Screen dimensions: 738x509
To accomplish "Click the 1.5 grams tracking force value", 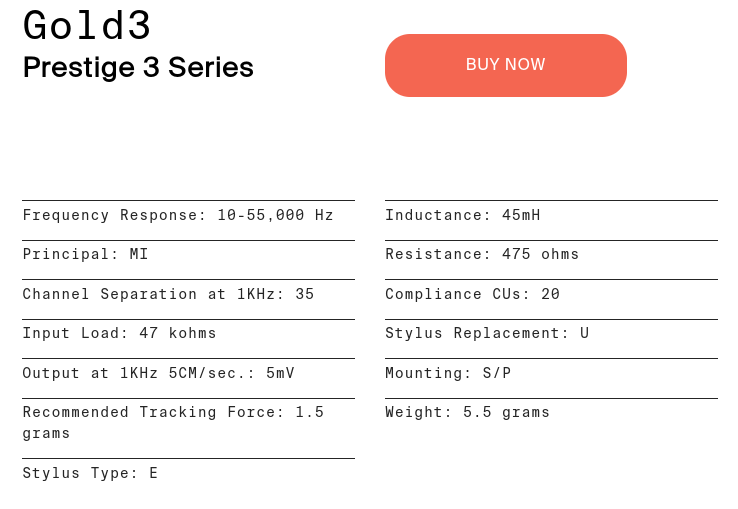I will [x=173, y=422].
